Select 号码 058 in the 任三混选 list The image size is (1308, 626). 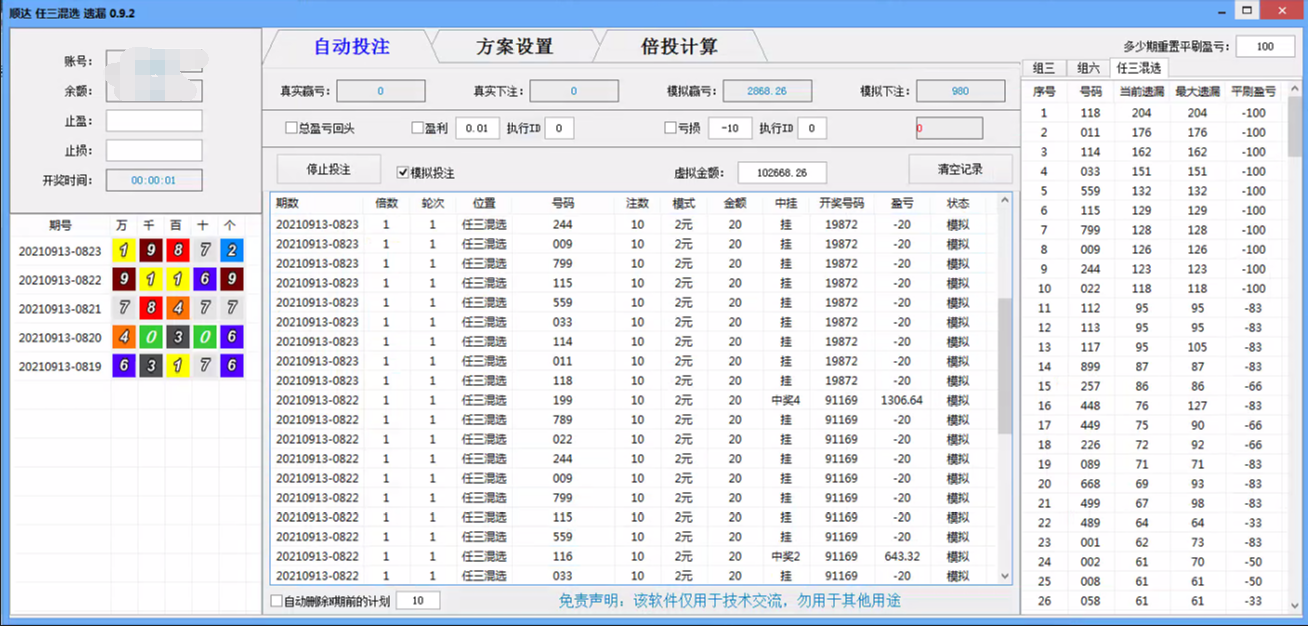(1090, 601)
